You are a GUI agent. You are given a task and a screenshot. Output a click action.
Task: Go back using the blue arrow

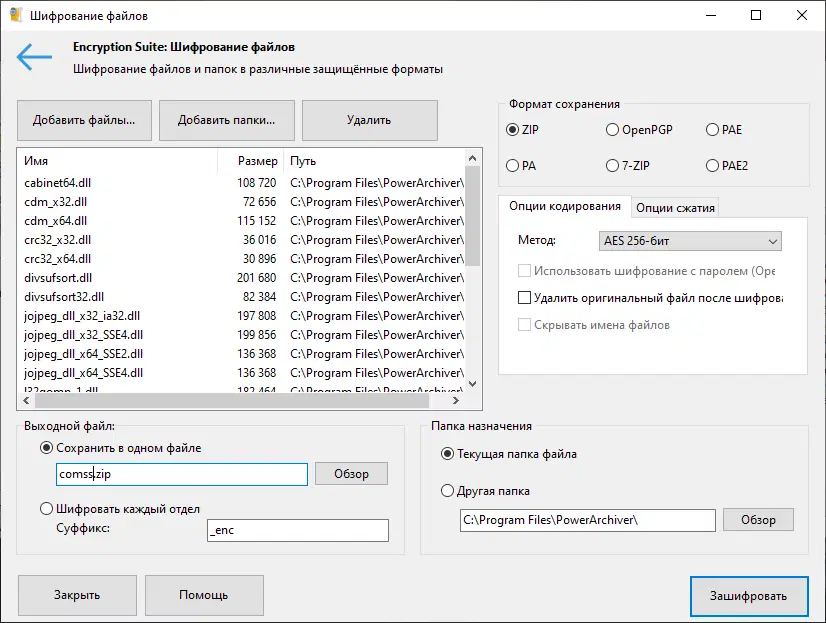point(34,57)
